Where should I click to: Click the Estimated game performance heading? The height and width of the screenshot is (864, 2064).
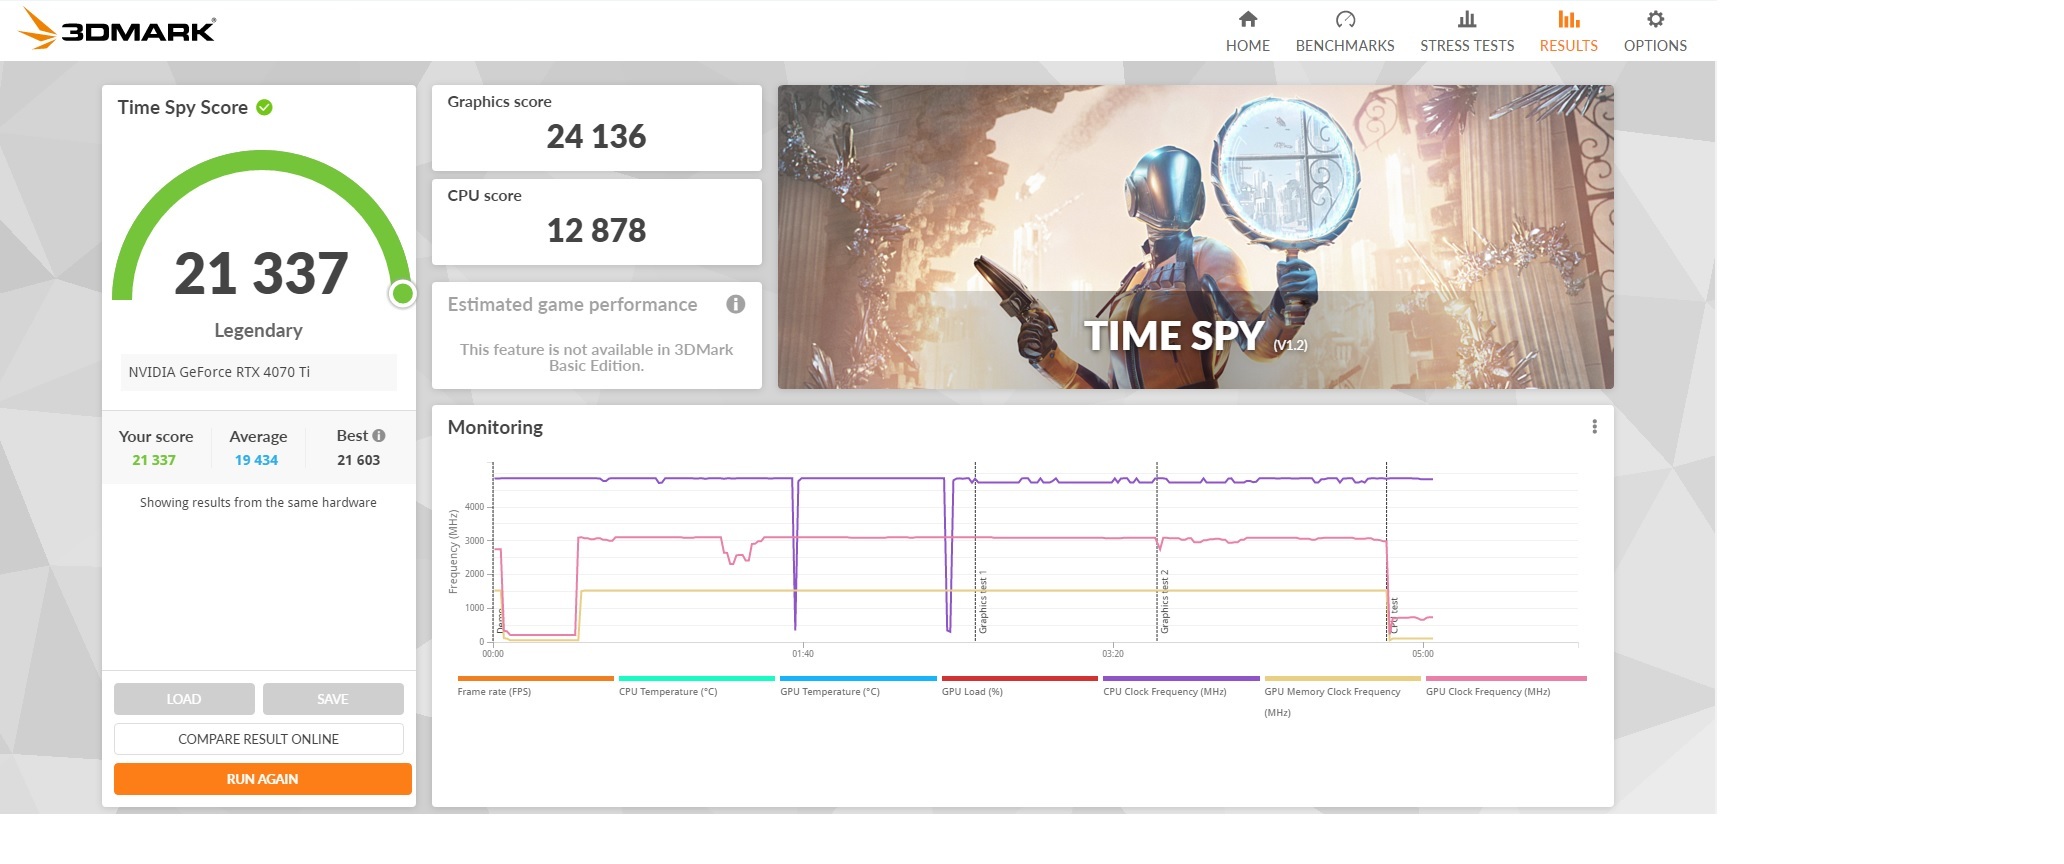pyautogui.click(x=572, y=305)
